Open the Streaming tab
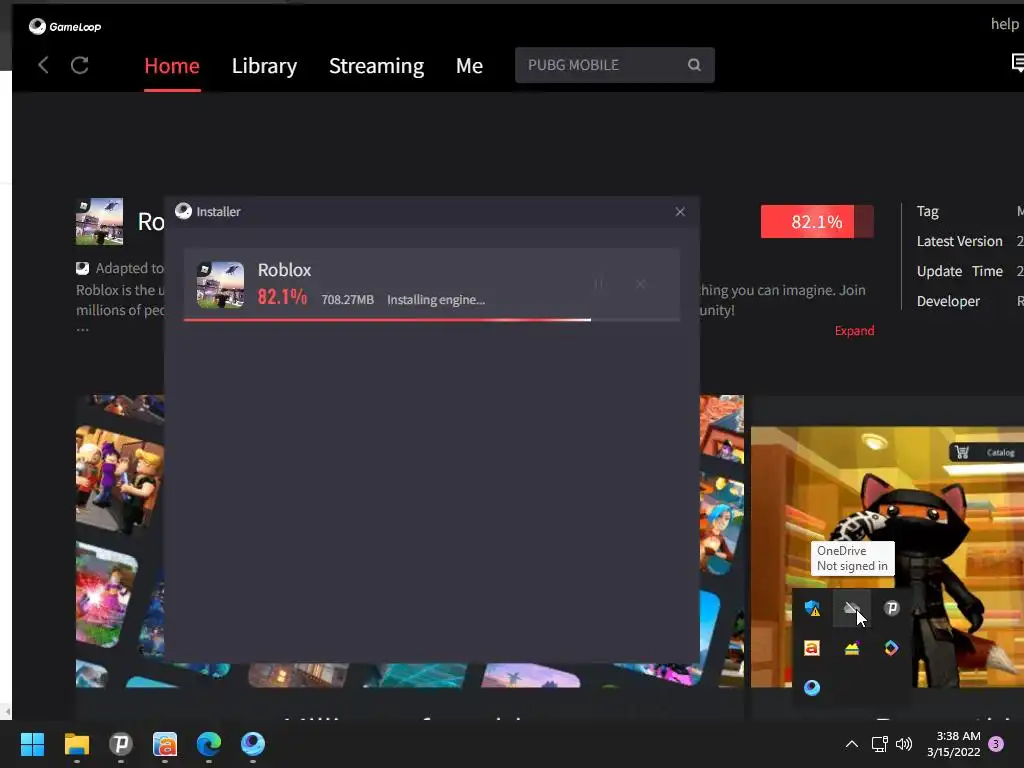 click(x=376, y=66)
